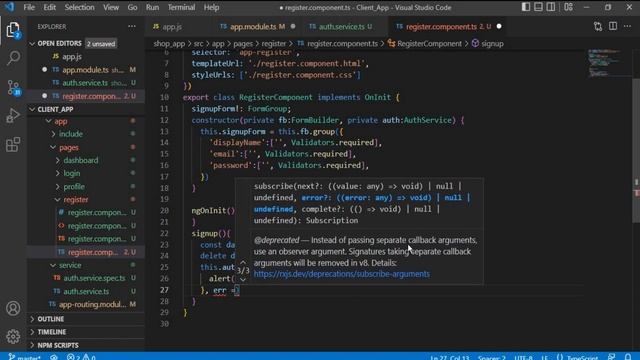Toggle bottom panel layout icon
Viewport: 640px width, 360px height.
pos(538,7)
